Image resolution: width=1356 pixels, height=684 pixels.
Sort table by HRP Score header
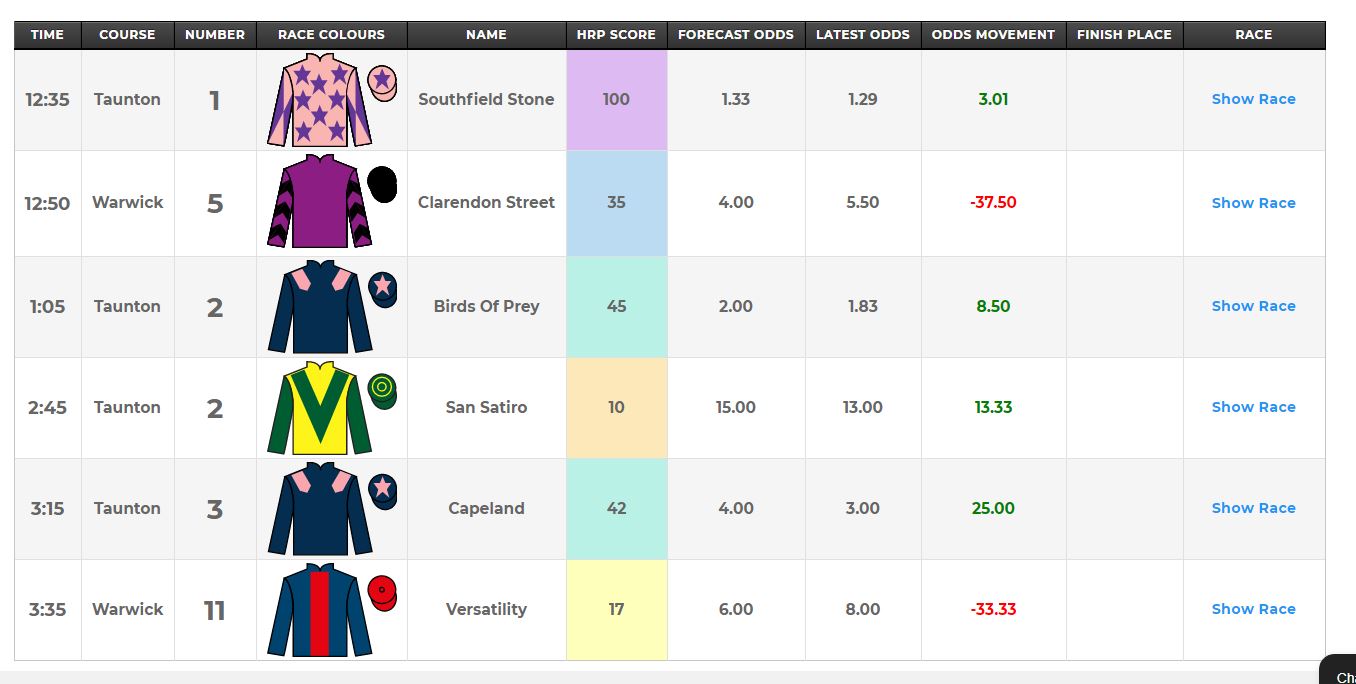point(616,34)
